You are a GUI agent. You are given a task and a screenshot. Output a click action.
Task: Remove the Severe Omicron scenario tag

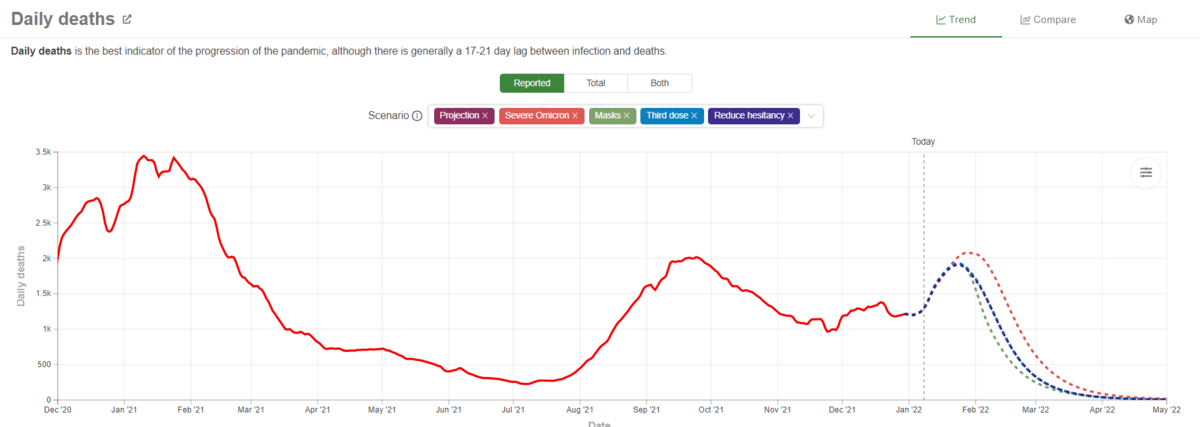point(576,116)
